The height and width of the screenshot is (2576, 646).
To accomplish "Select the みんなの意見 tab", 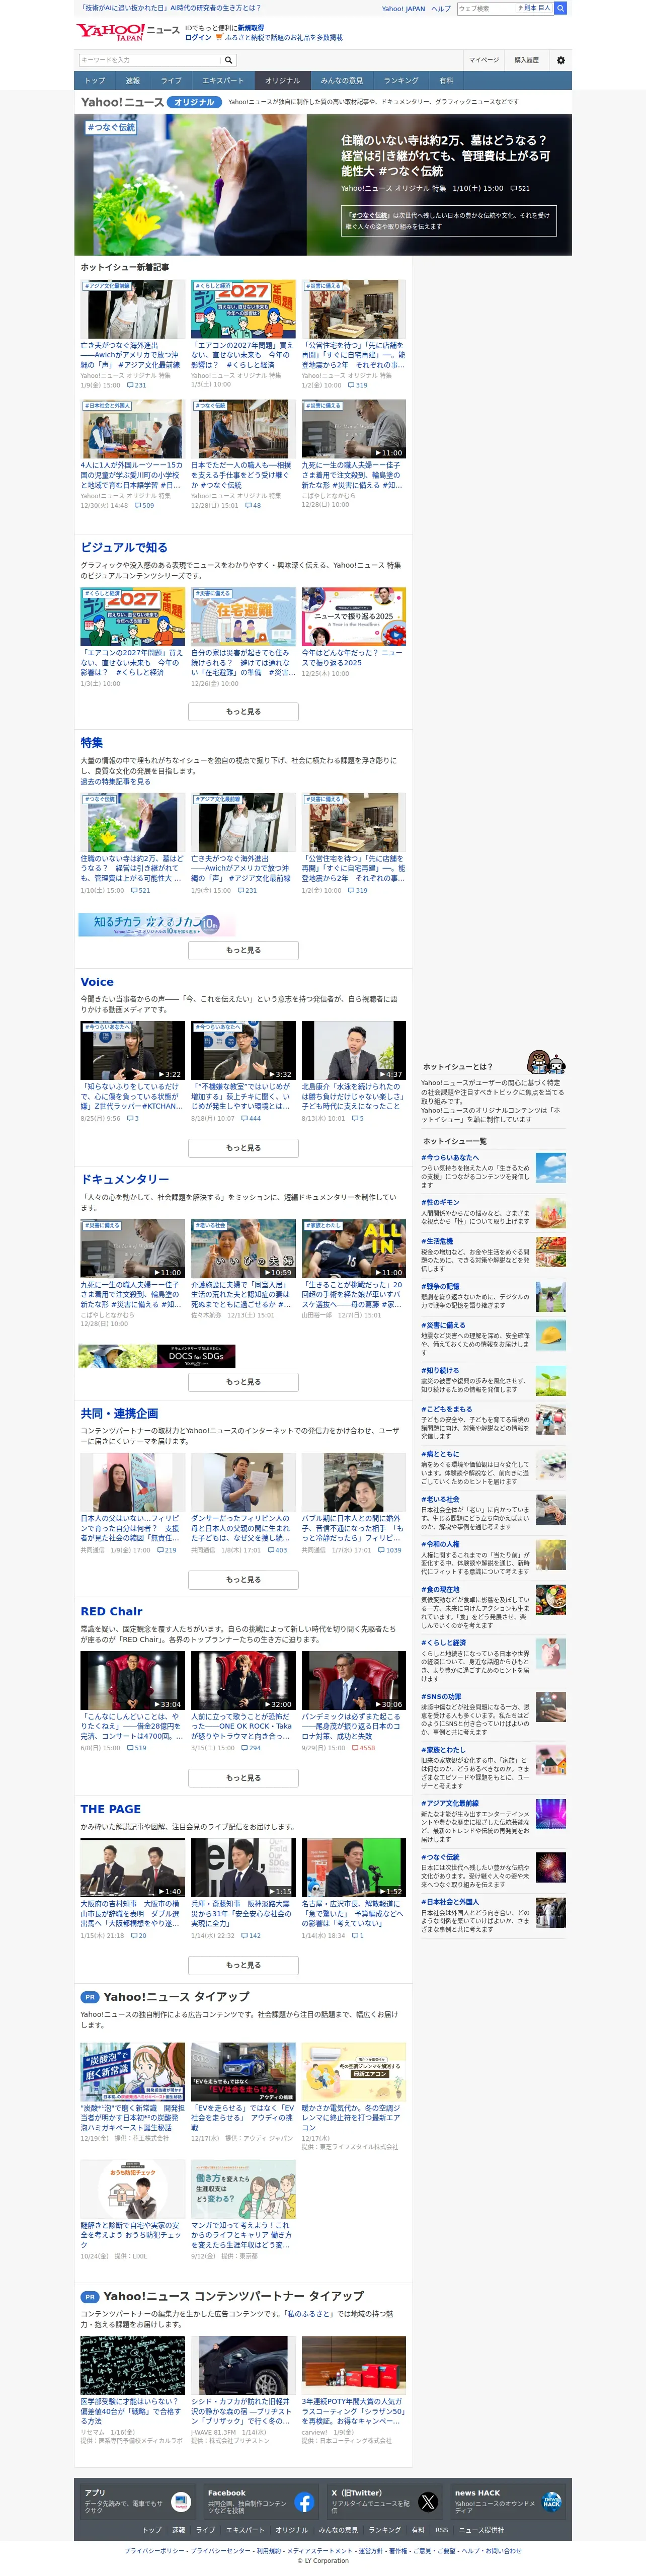I will point(342,80).
